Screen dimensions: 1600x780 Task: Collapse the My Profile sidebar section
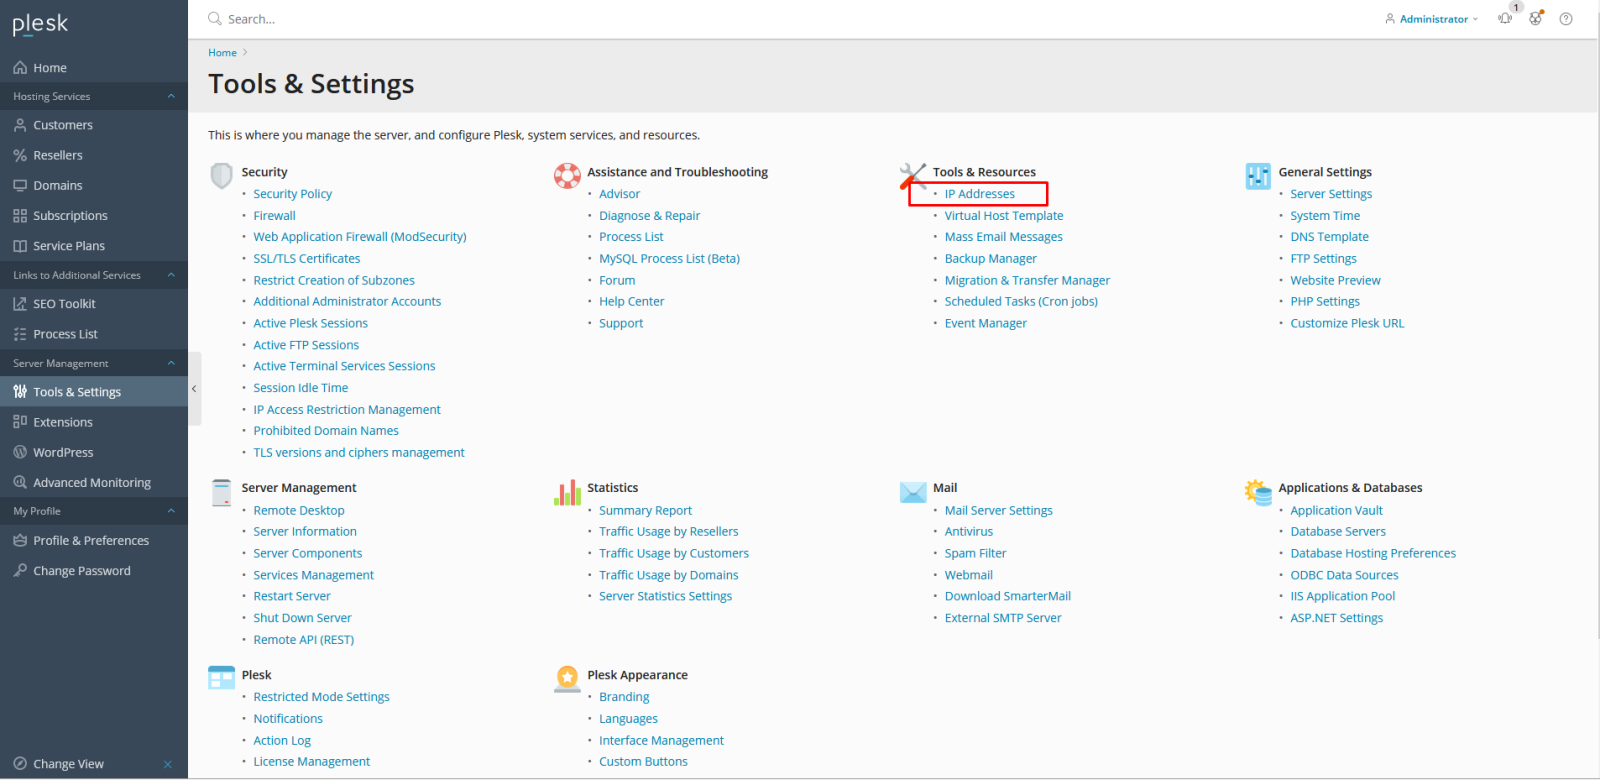[x=171, y=511]
